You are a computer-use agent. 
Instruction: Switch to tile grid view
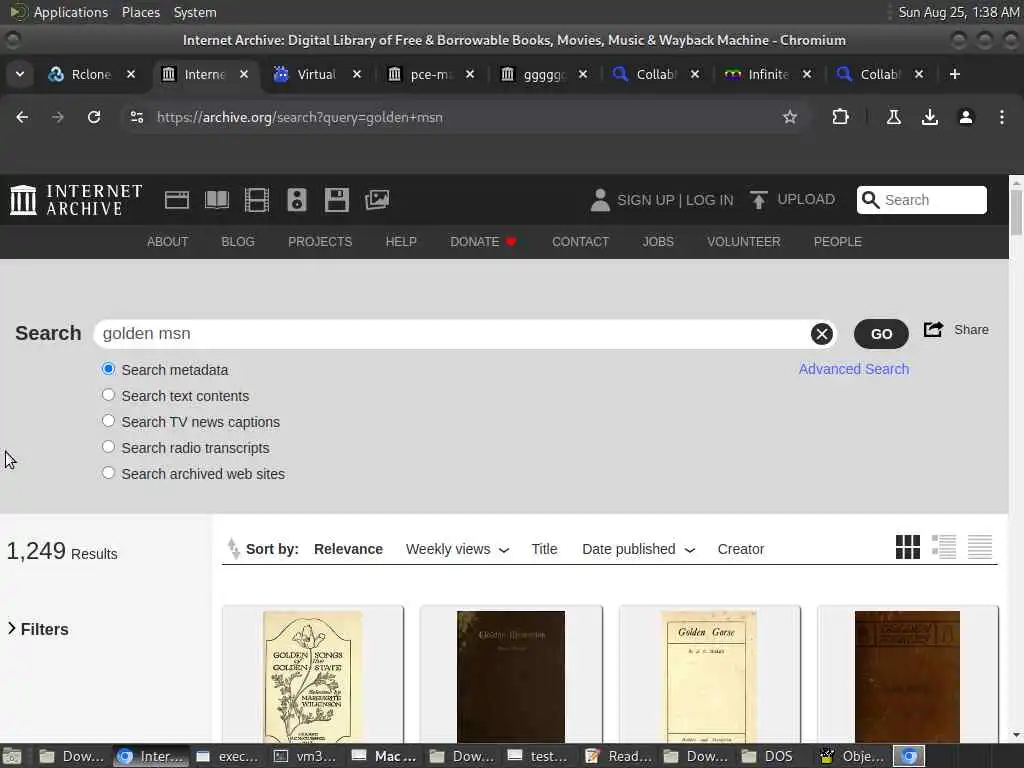[x=908, y=547]
